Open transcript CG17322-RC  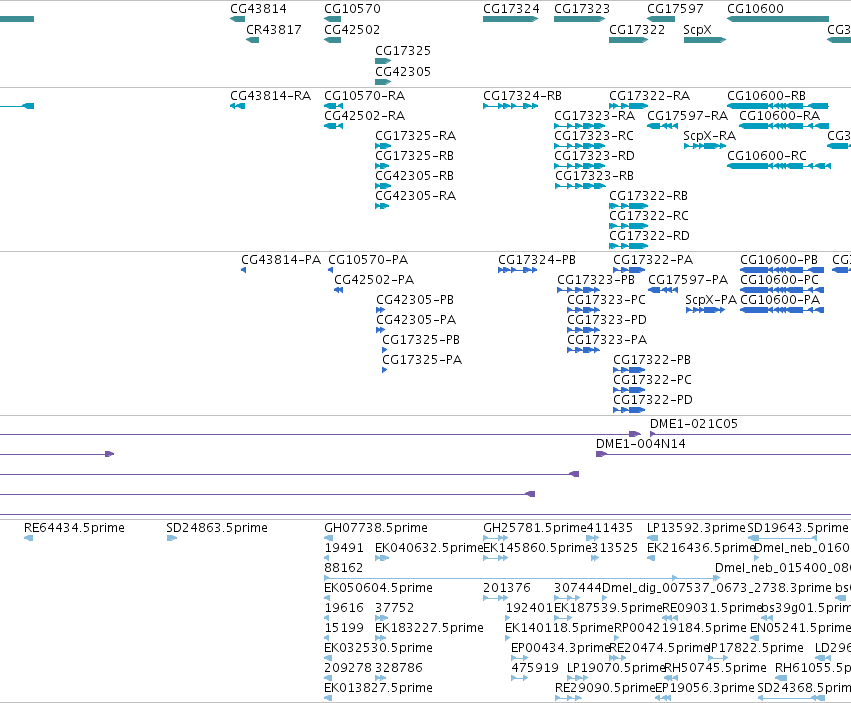coord(649,216)
